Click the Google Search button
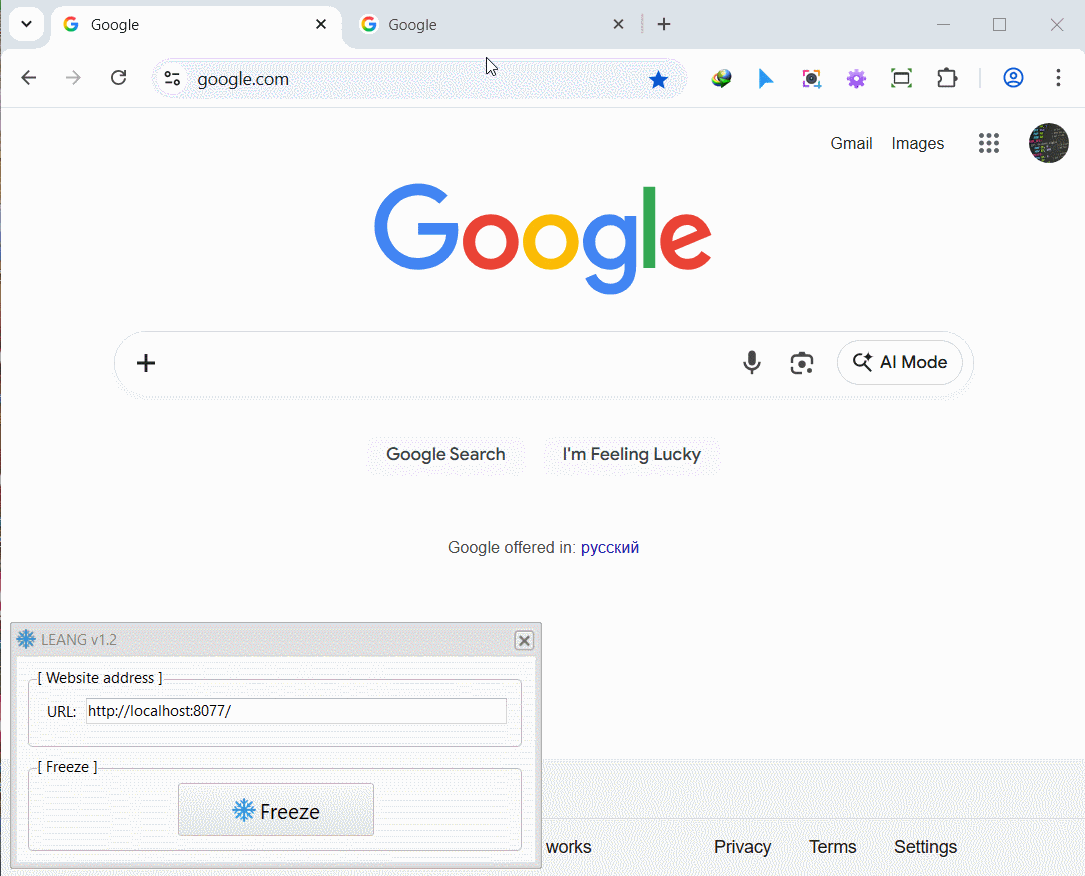Viewport: 1085px width, 876px height. [446, 454]
